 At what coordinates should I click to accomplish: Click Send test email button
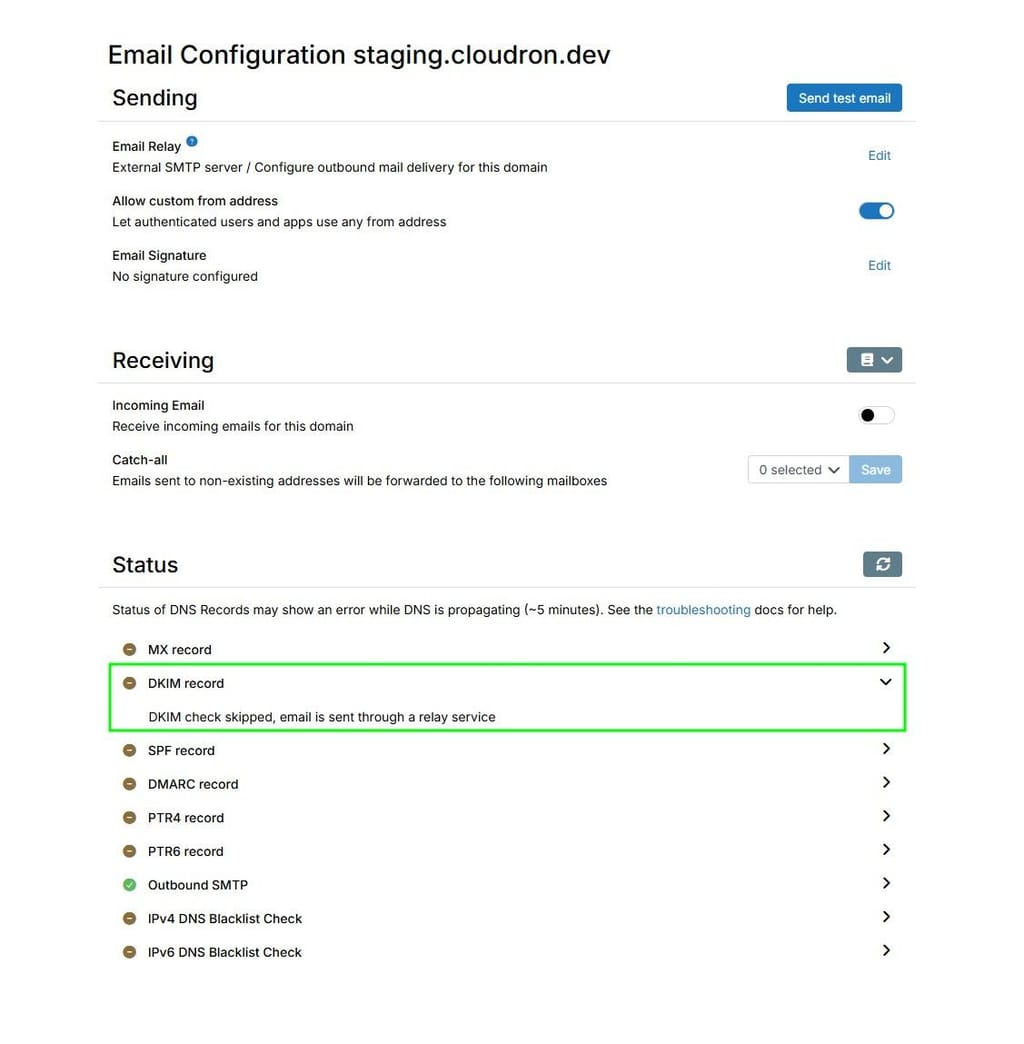point(844,98)
